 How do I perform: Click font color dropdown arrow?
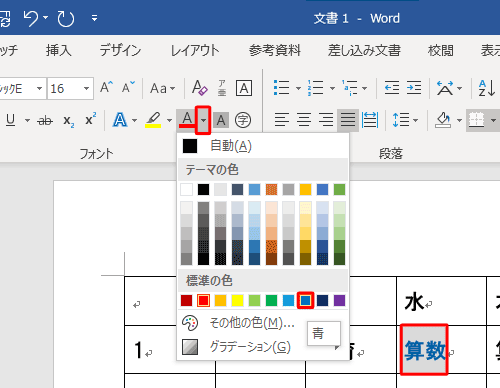click(203, 120)
